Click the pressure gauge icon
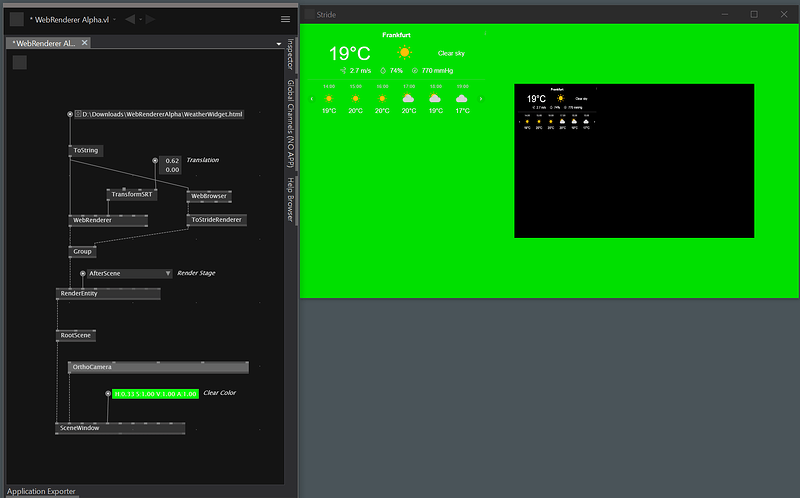This screenshot has width=800, height=498. (415, 71)
